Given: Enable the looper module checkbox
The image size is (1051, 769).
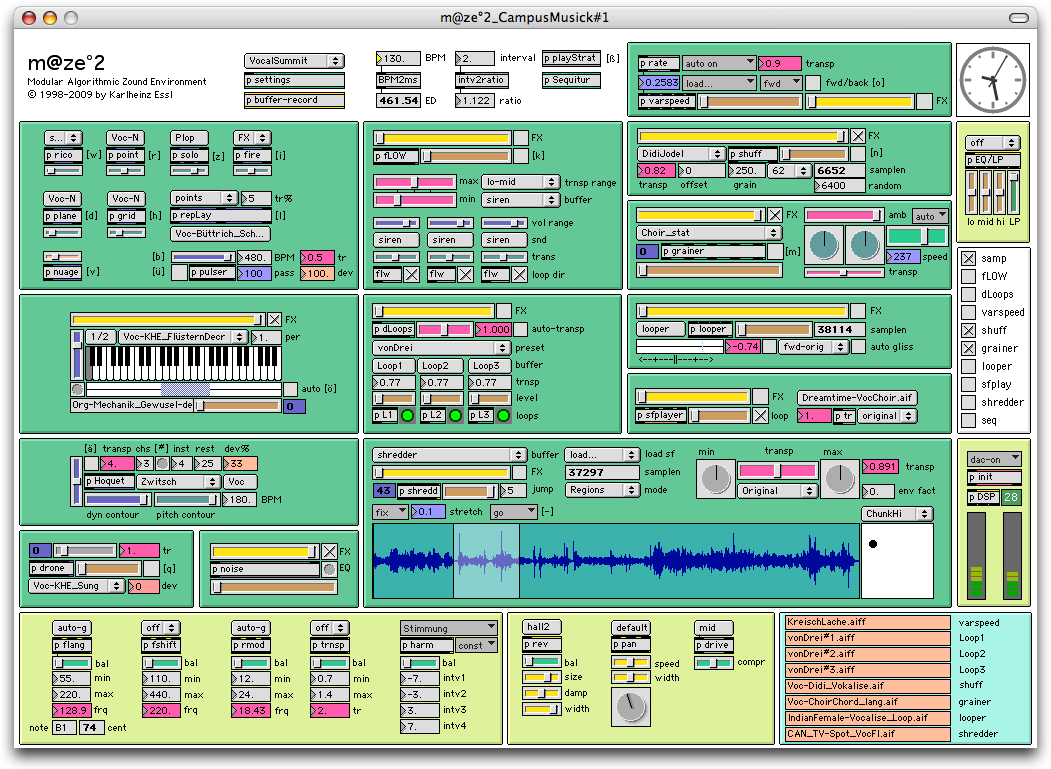Looking at the screenshot, I should (969, 367).
